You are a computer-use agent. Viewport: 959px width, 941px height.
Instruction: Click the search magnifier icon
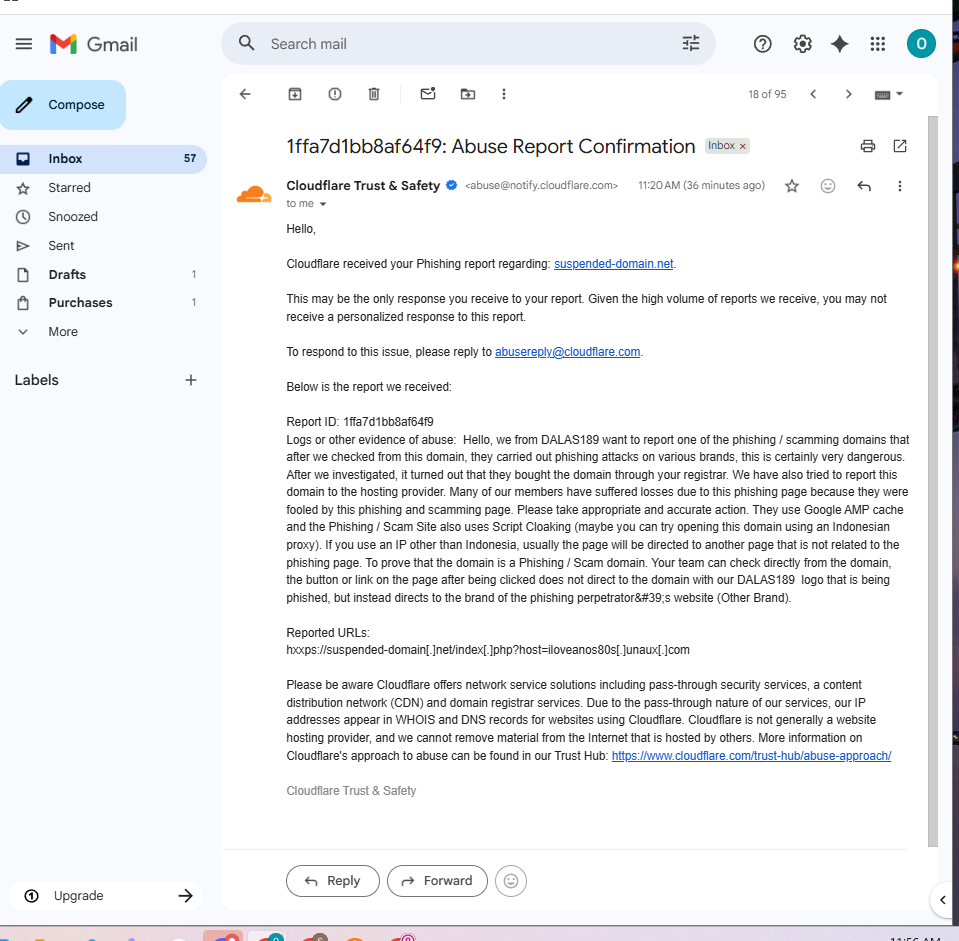pyautogui.click(x=246, y=43)
